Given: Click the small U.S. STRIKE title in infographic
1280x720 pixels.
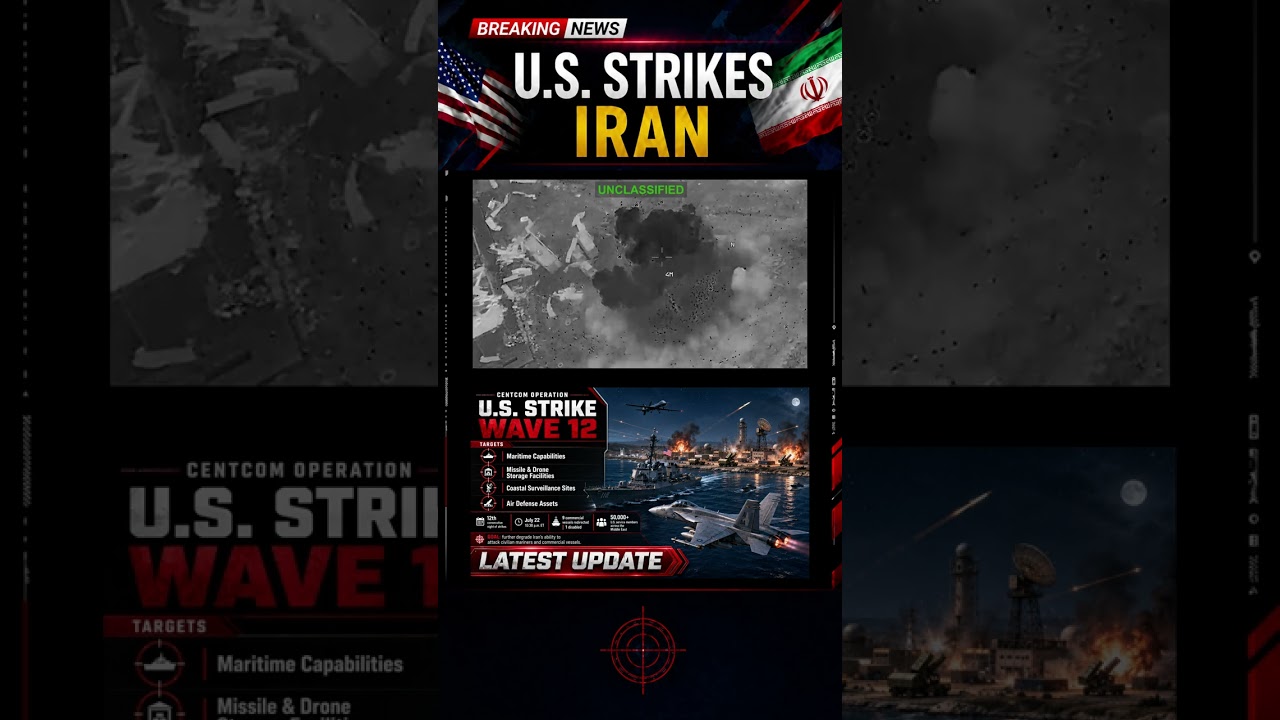Looking at the screenshot, I should click(x=537, y=408).
